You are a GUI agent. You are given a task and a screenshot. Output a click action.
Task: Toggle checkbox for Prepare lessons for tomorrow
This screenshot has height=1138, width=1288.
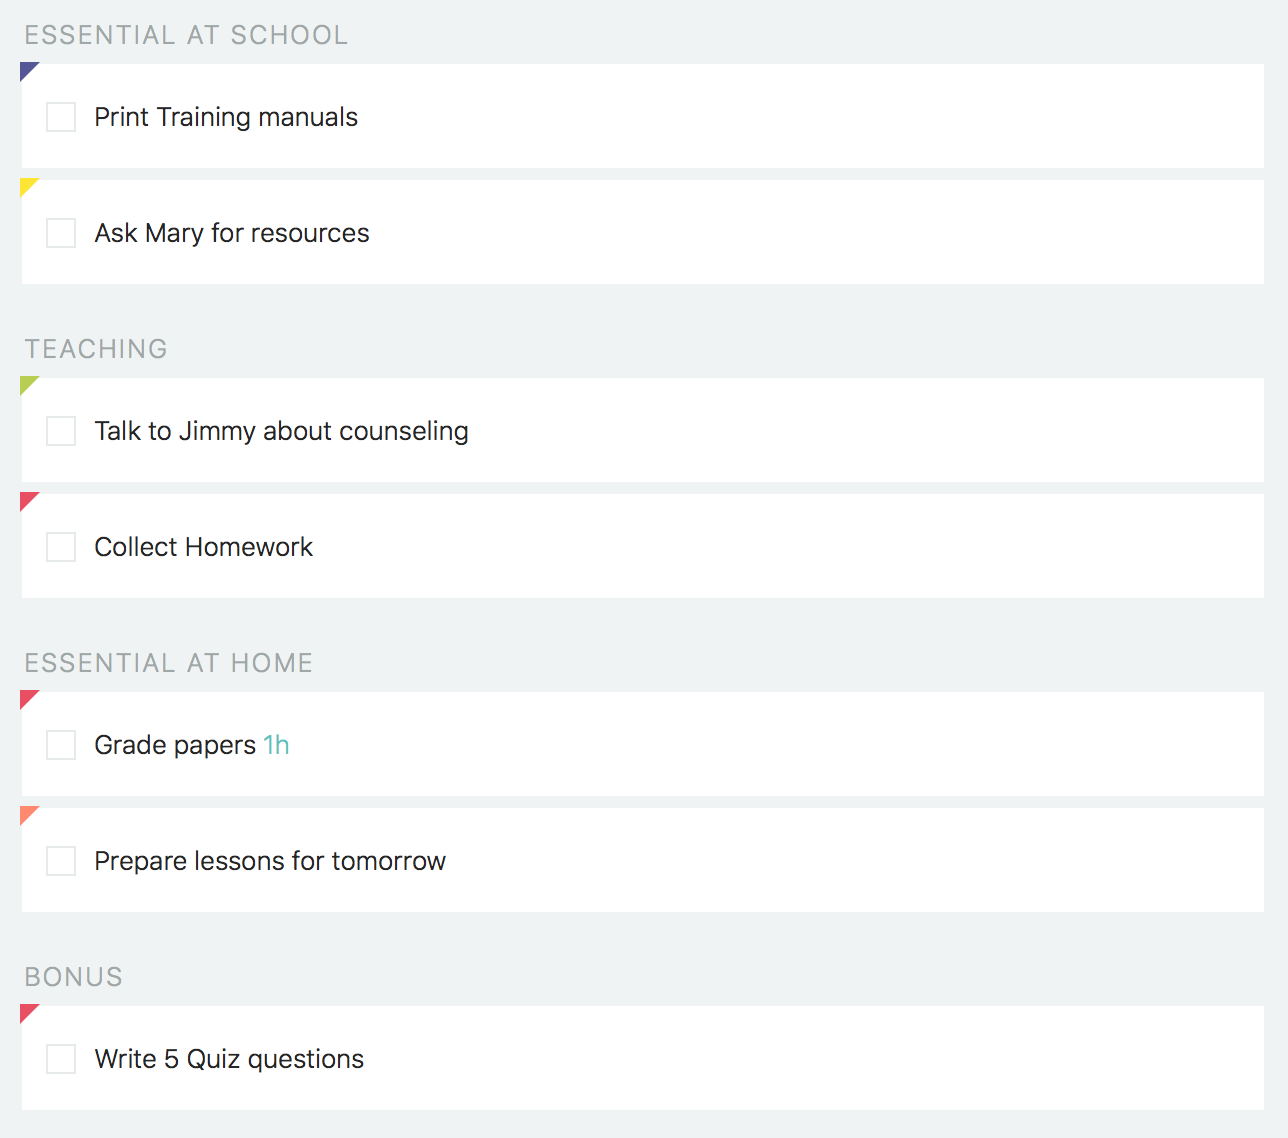(61, 861)
